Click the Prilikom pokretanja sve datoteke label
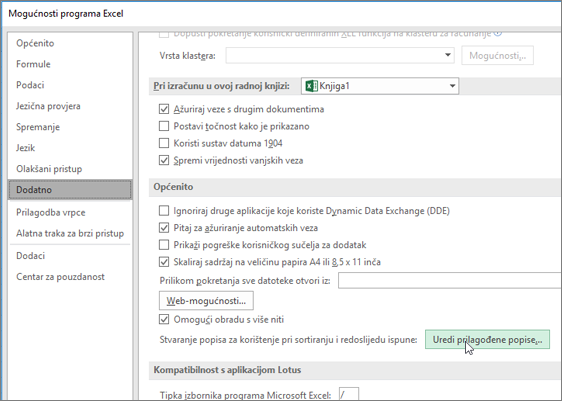Screen dimensions: 562x401 (245, 281)
